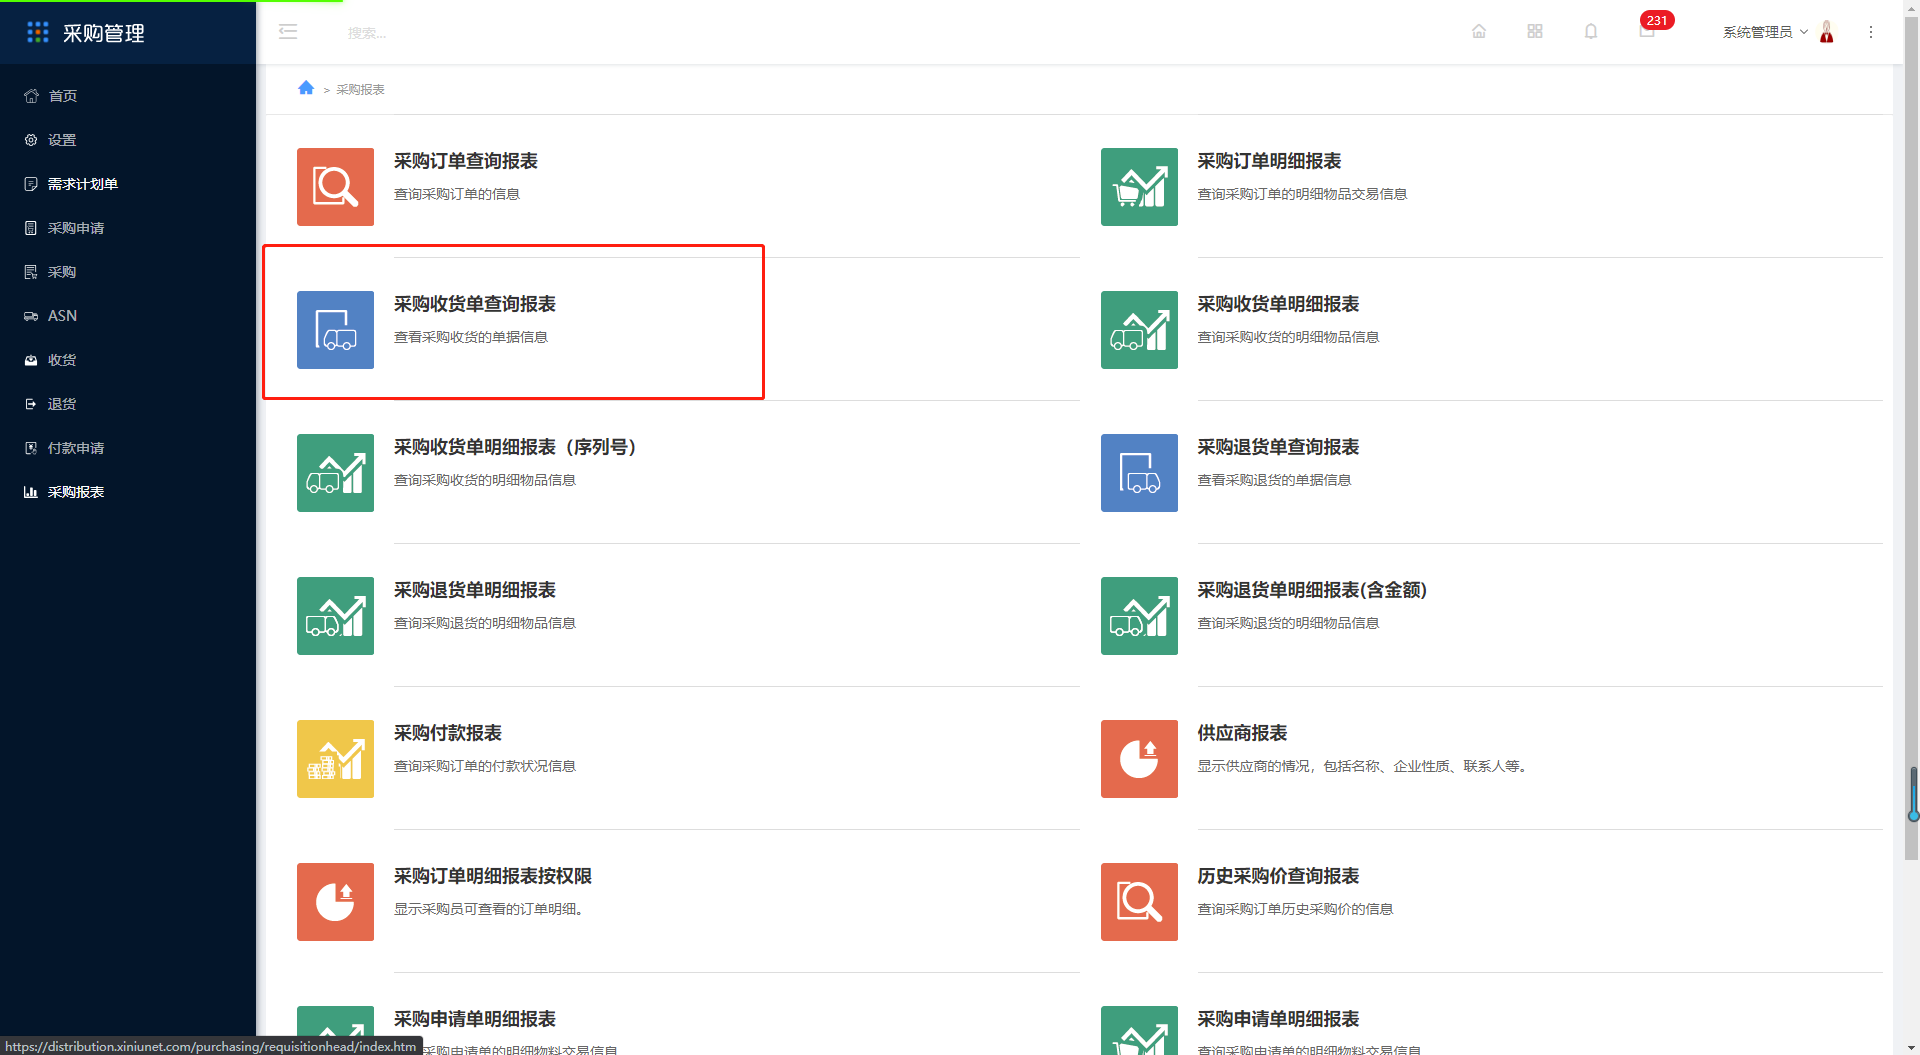
Task: Open the 历史采购价查询报表 title link
Action: (1278, 876)
